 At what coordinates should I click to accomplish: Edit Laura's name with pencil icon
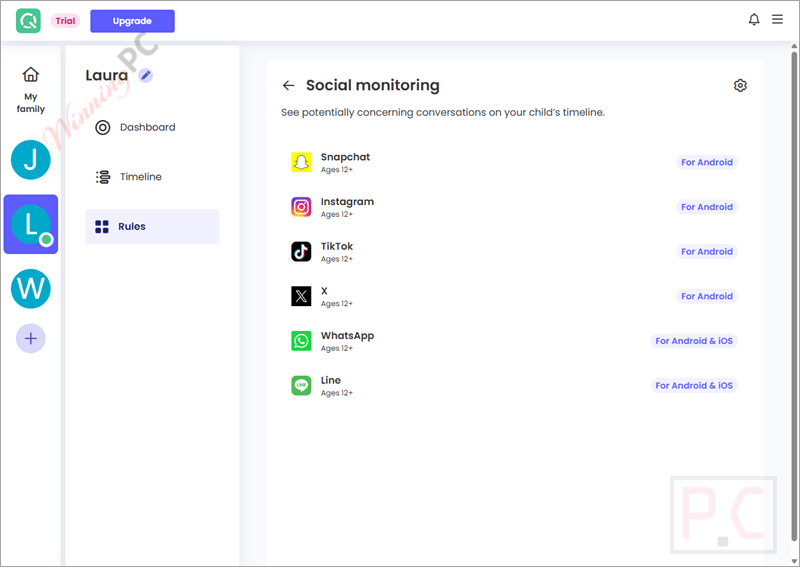pos(146,76)
